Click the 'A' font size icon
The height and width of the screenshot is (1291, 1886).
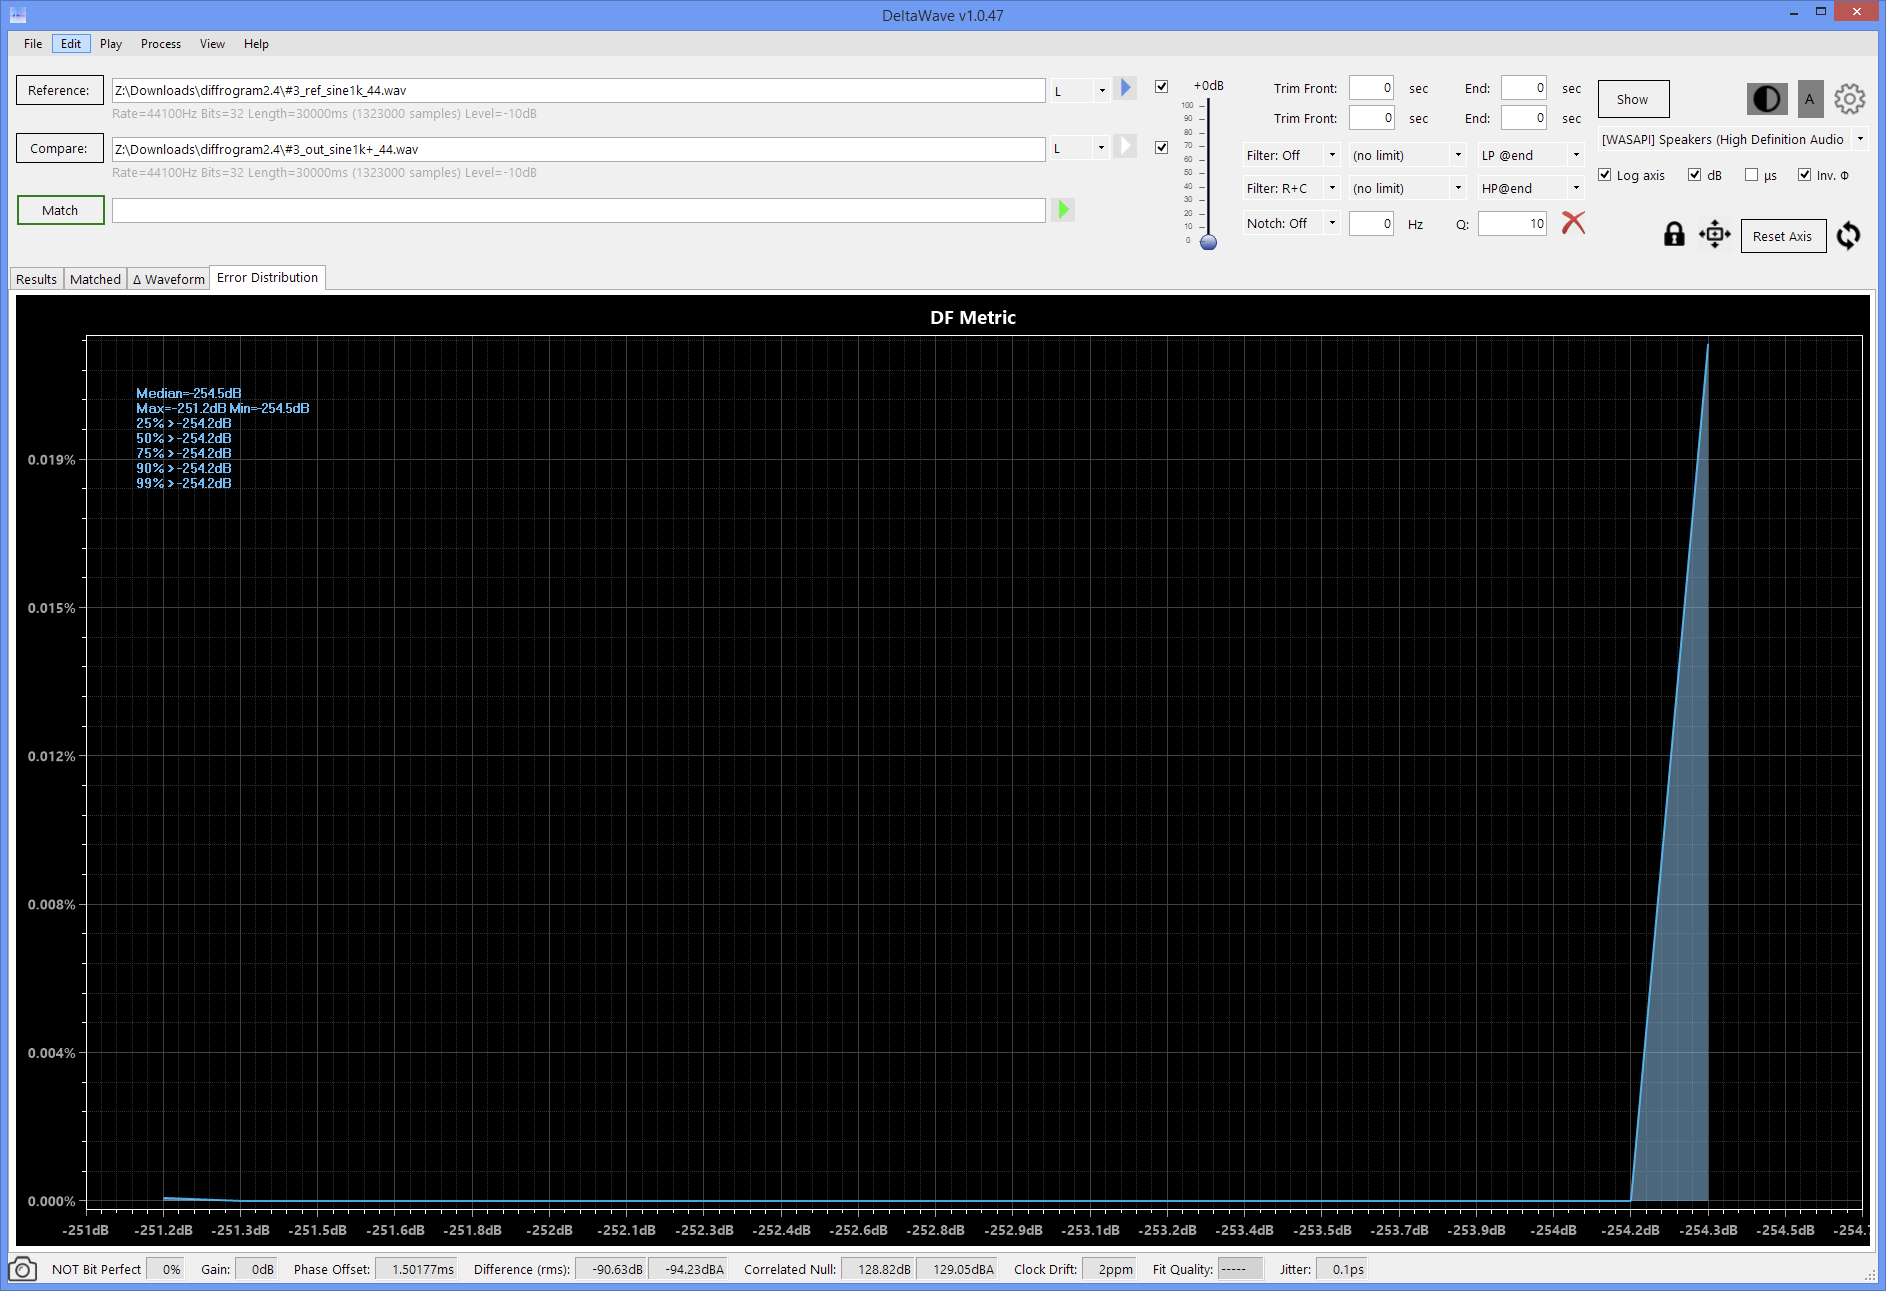pos(1810,99)
